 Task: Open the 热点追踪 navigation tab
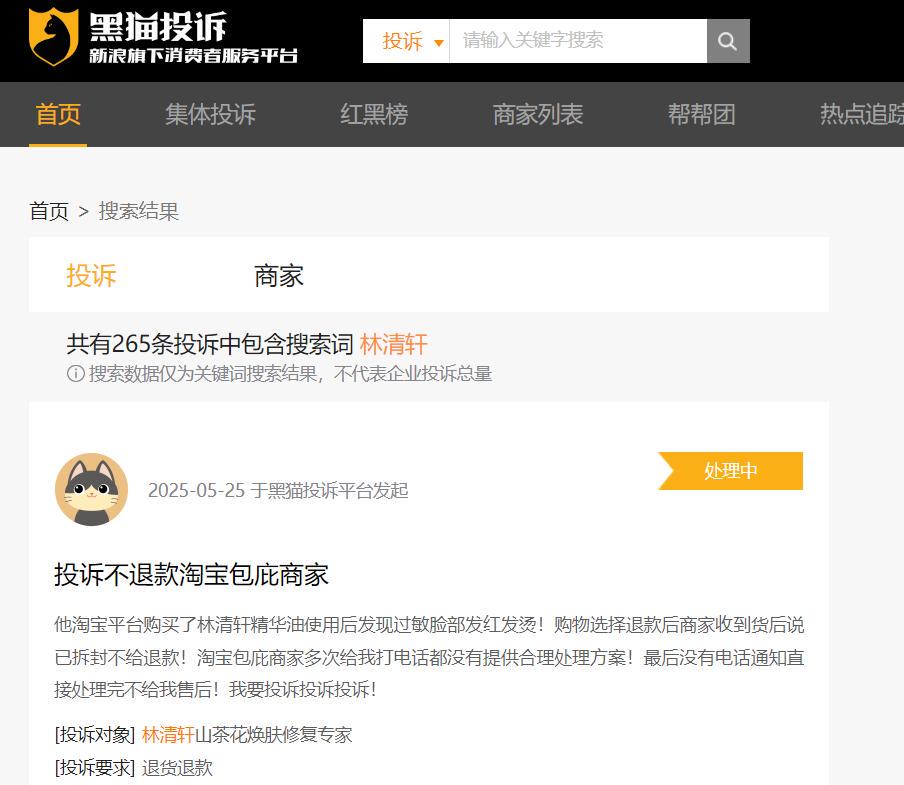862,114
